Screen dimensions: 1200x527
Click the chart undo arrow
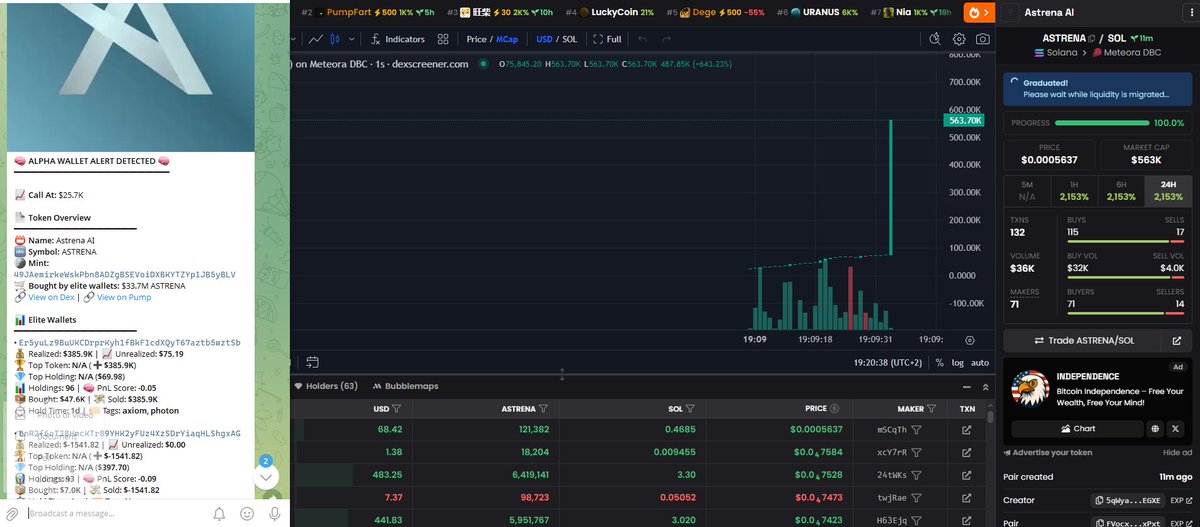(x=642, y=39)
